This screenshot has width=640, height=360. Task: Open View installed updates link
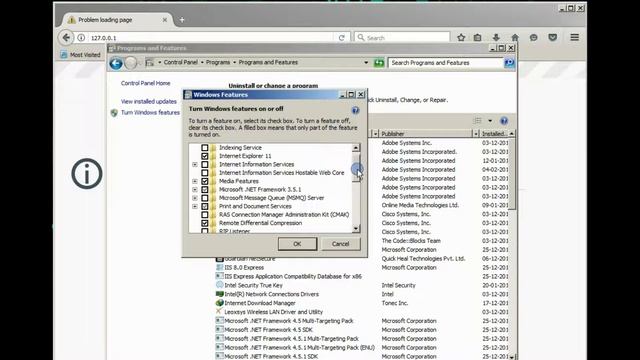(149, 101)
